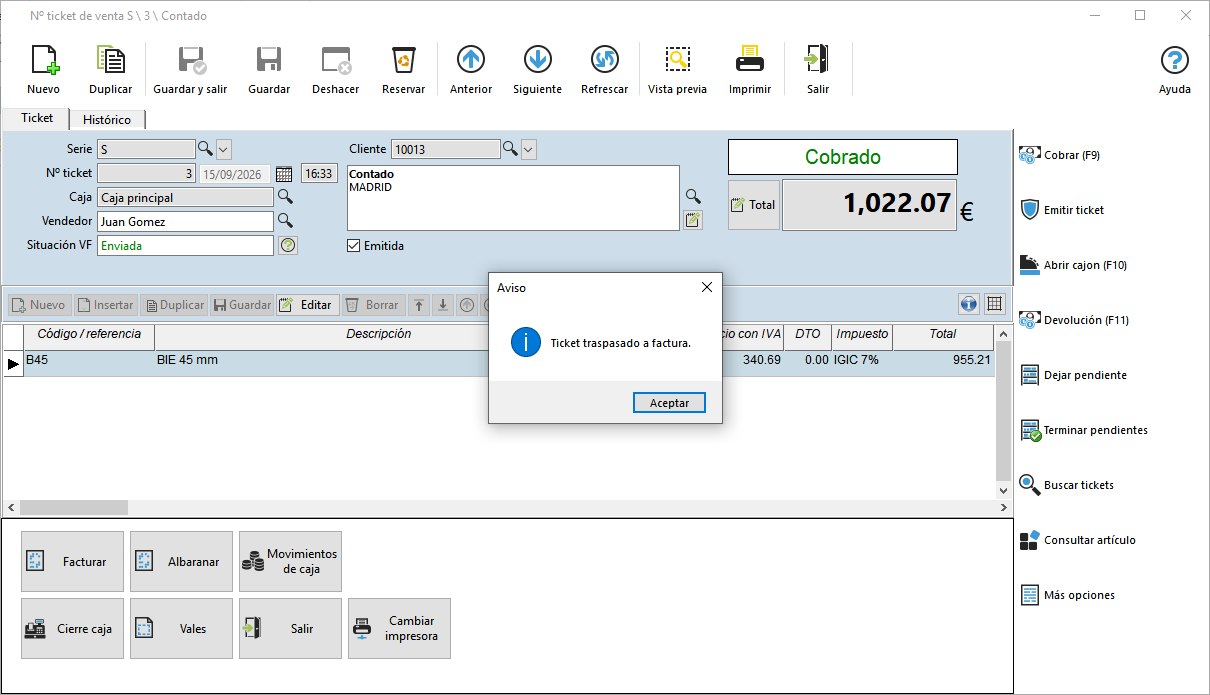Expand the Serie dropdown arrow

tap(224, 149)
